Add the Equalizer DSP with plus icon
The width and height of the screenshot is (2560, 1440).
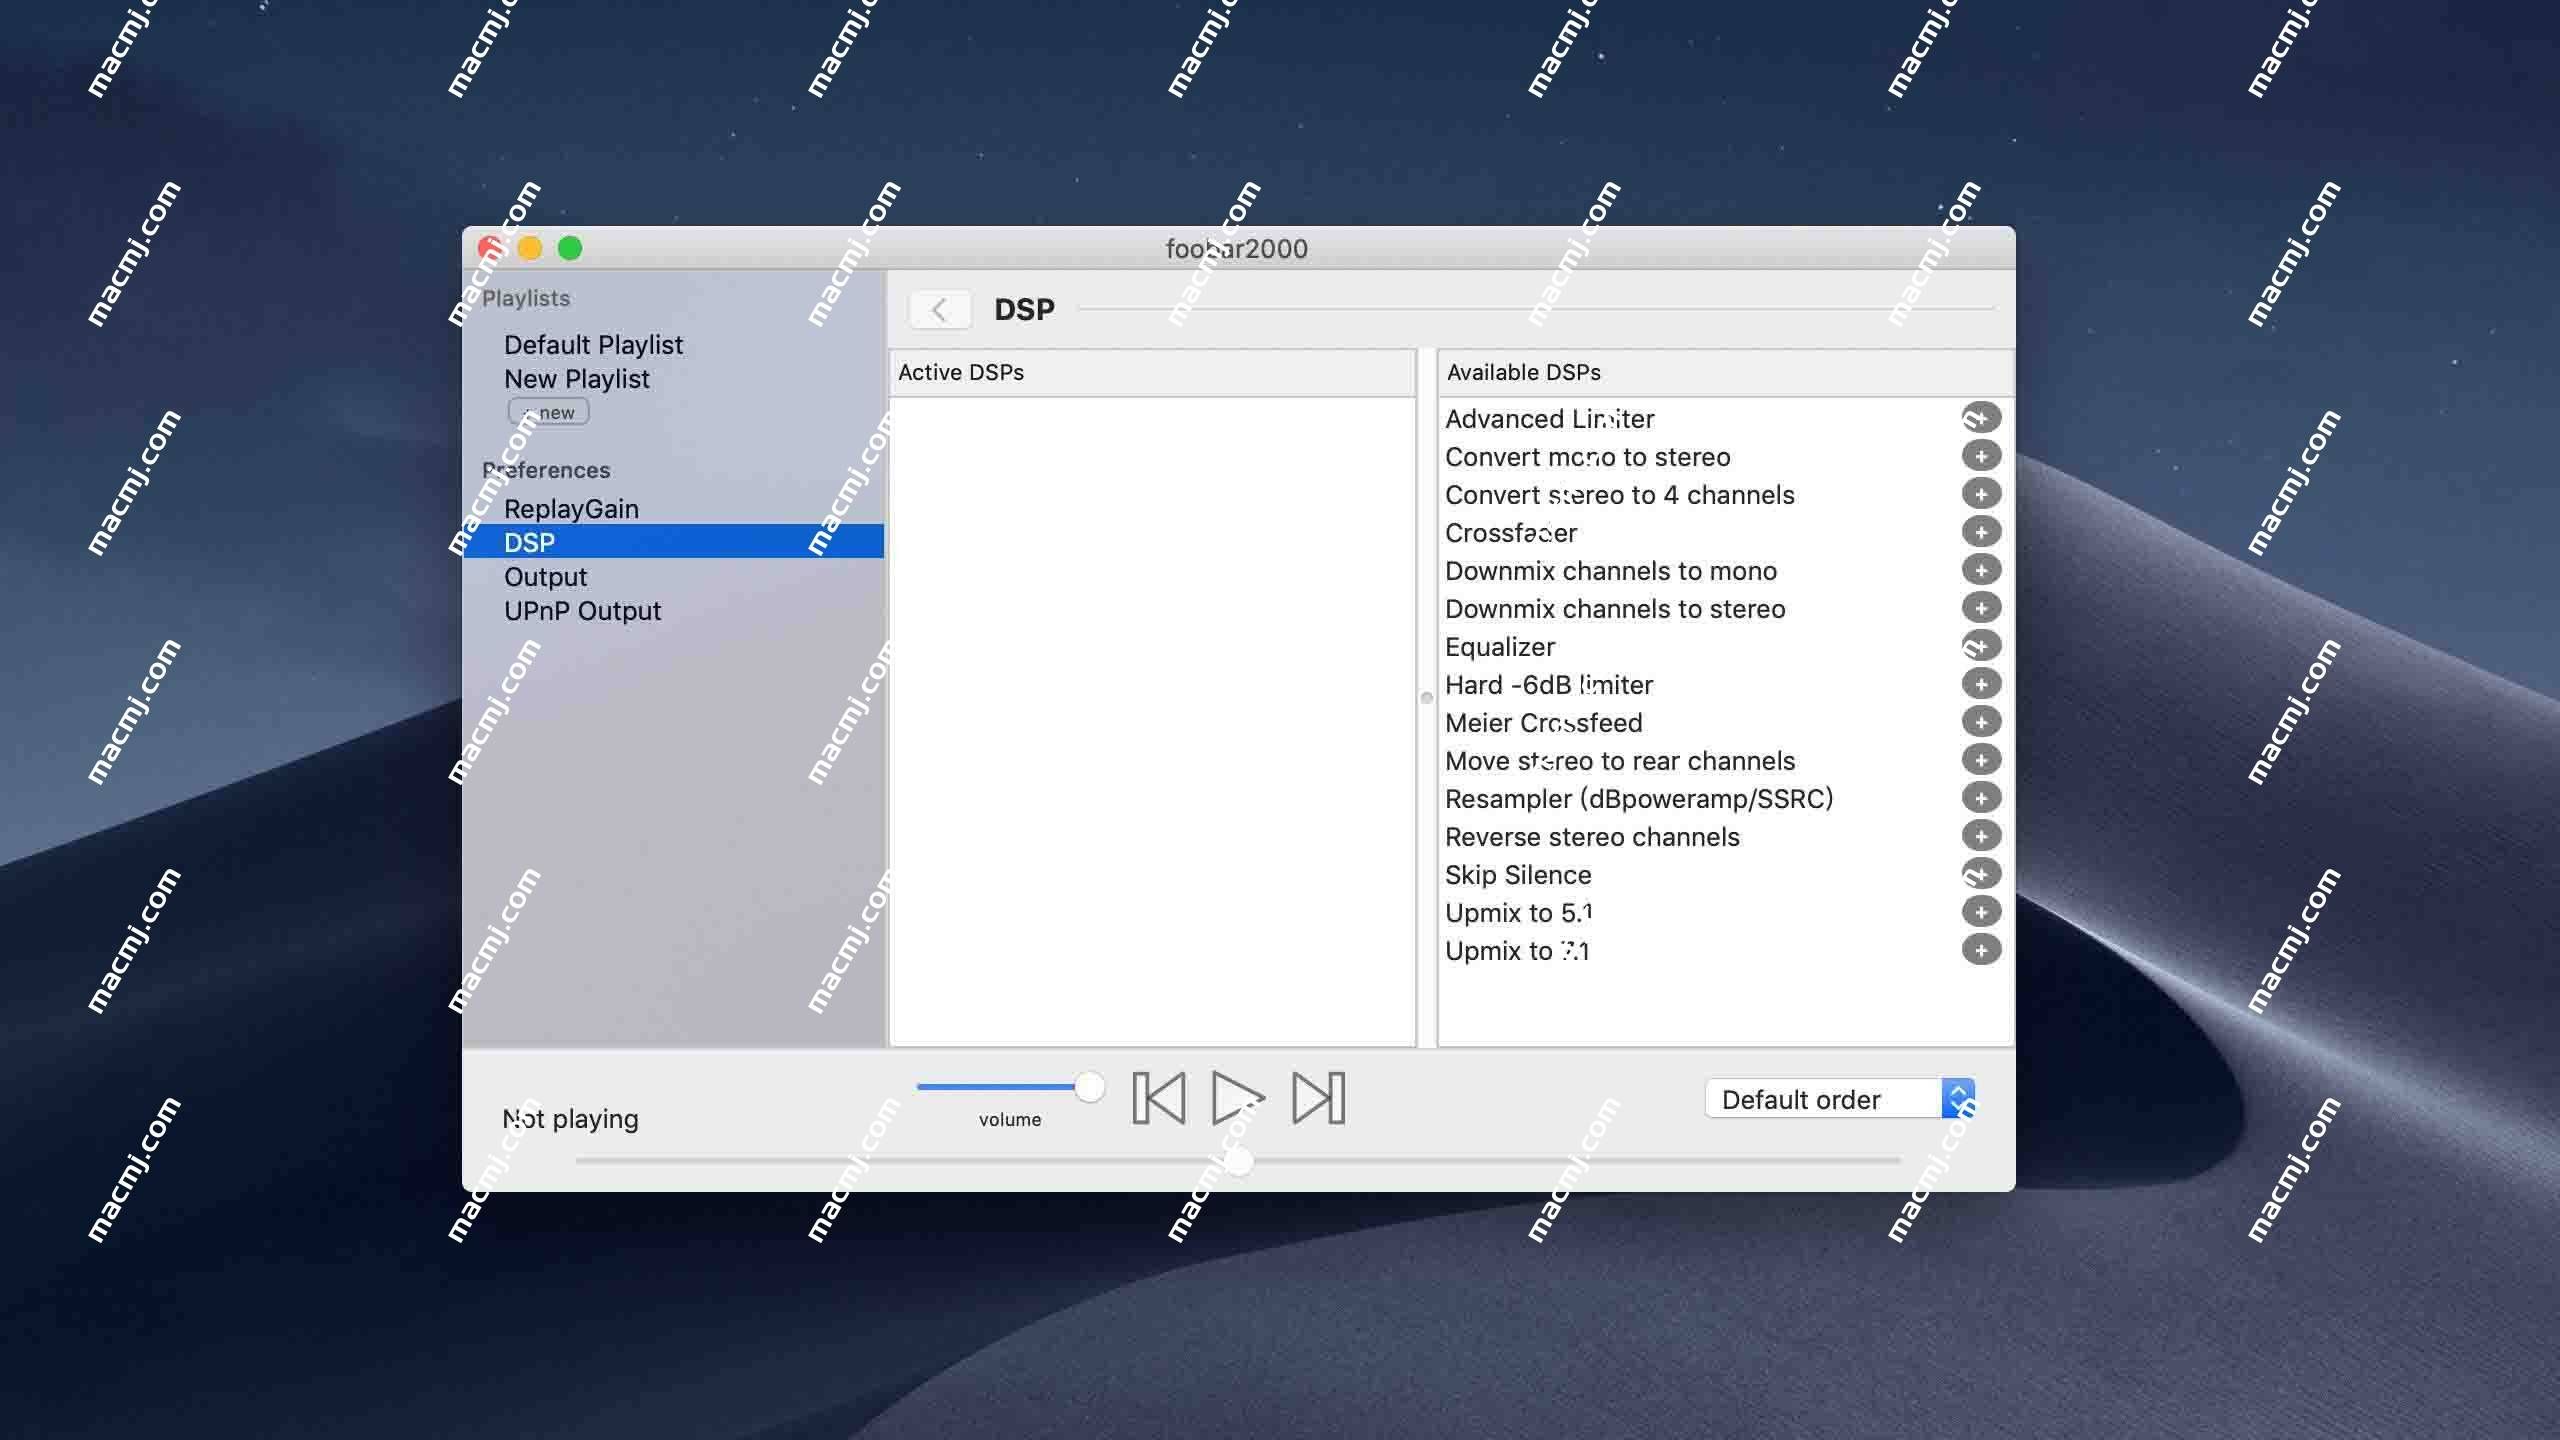point(1981,646)
